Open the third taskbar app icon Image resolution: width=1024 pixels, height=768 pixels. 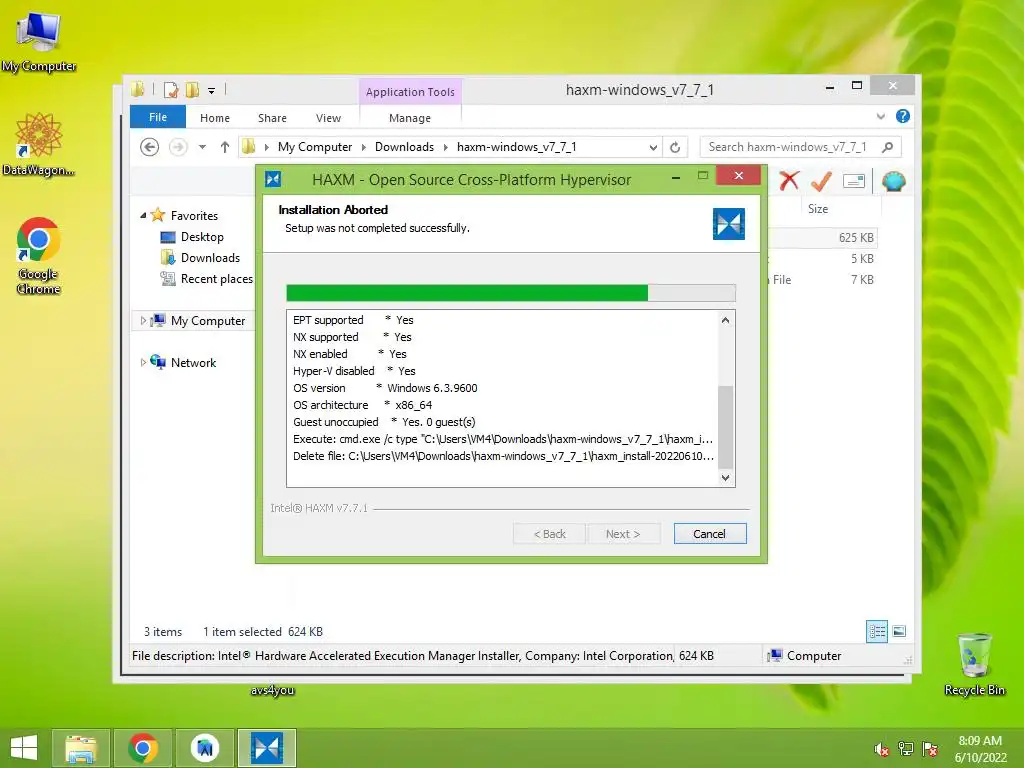(x=205, y=748)
